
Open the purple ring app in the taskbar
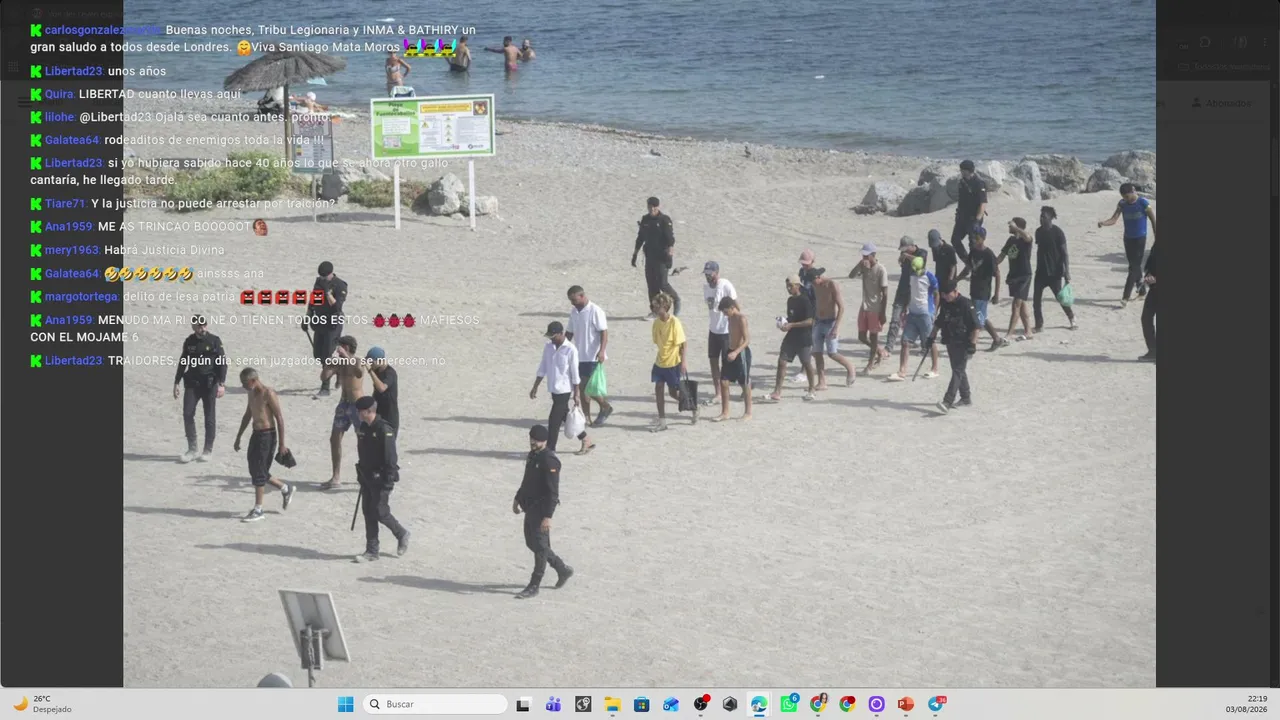(x=877, y=704)
